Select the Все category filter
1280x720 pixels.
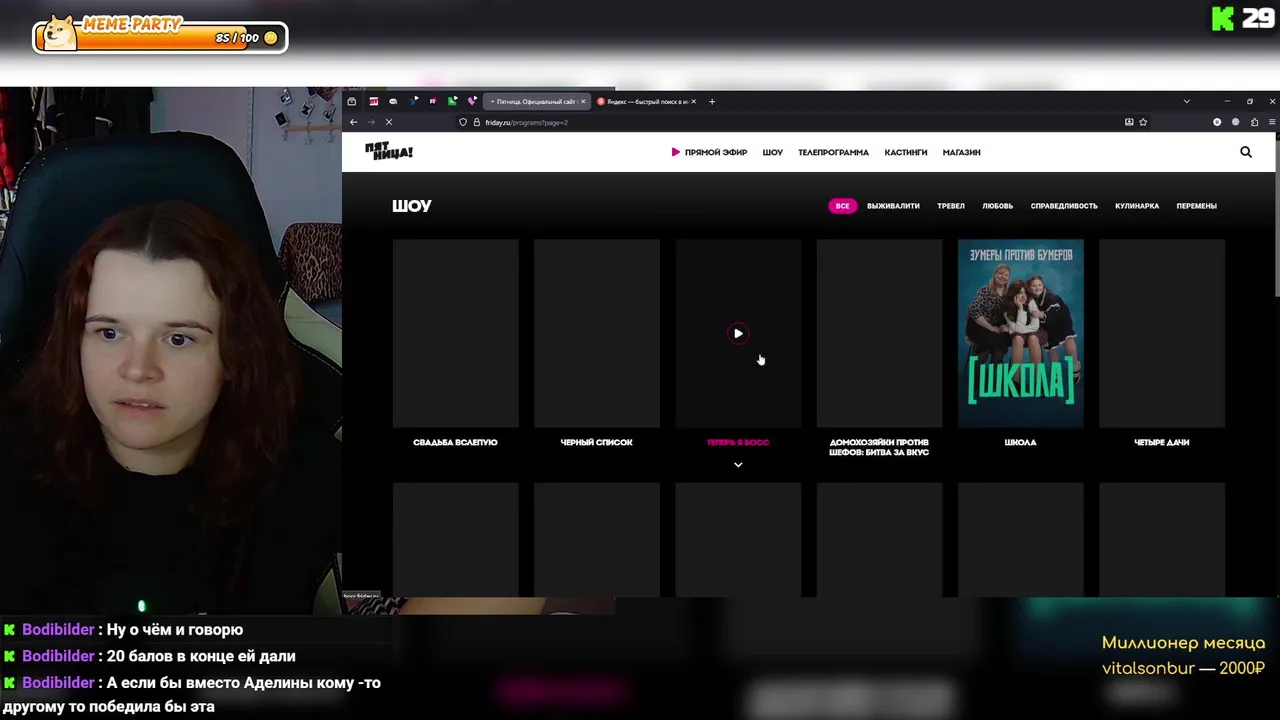pyautogui.click(x=842, y=206)
